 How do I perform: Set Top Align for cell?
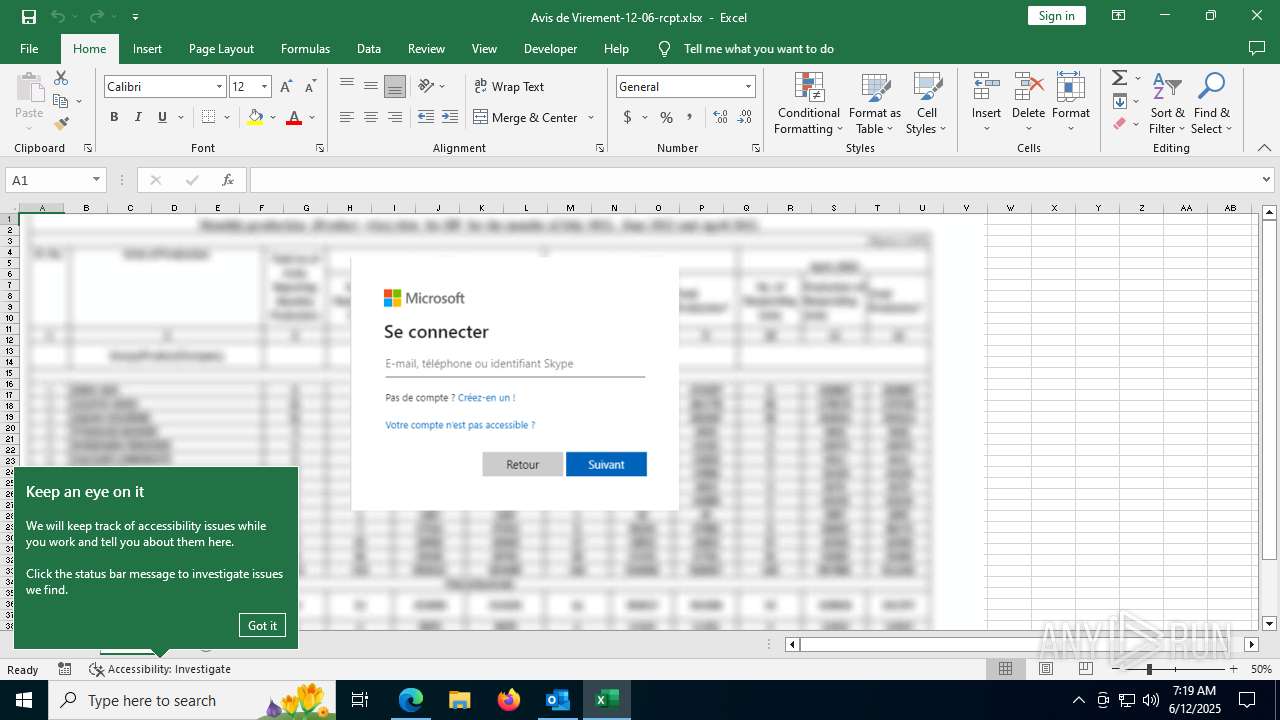[x=347, y=86]
